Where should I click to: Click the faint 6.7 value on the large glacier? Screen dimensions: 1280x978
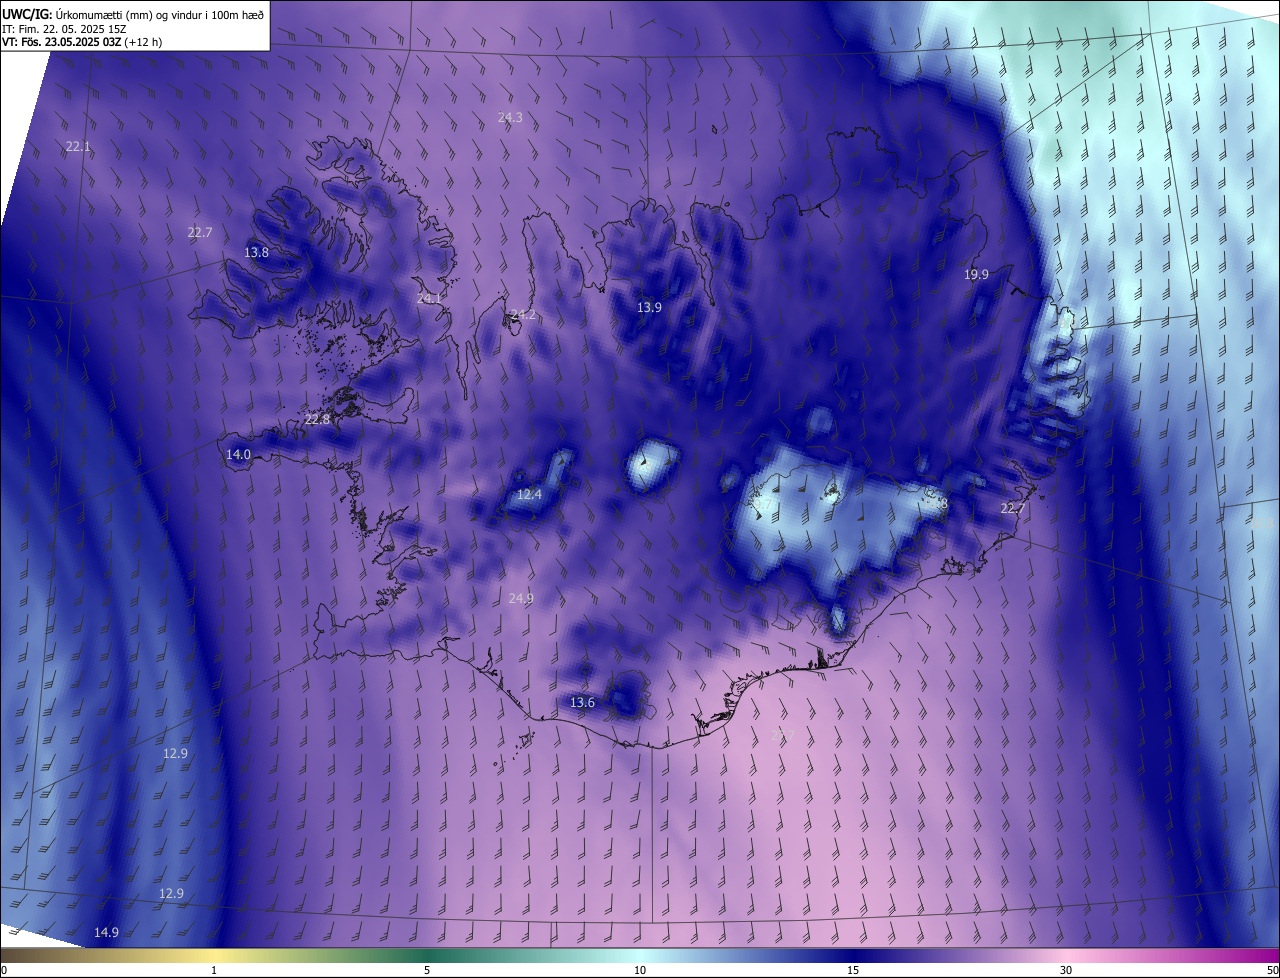(x=764, y=506)
